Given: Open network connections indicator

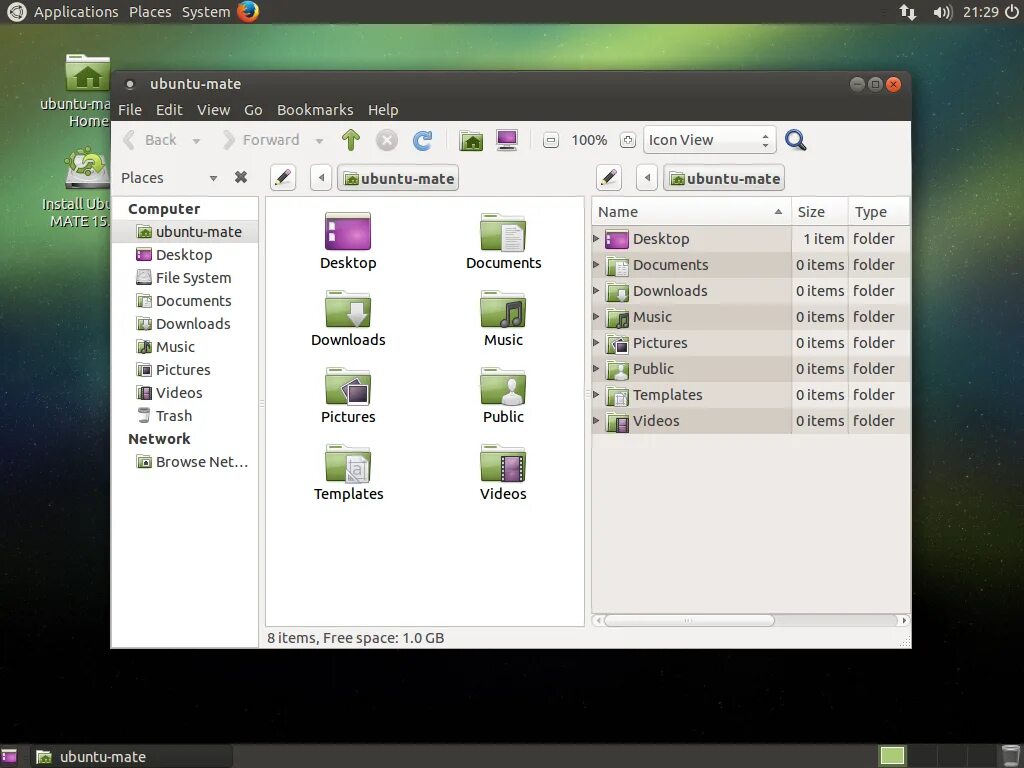Looking at the screenshot, I should [908, 12].
